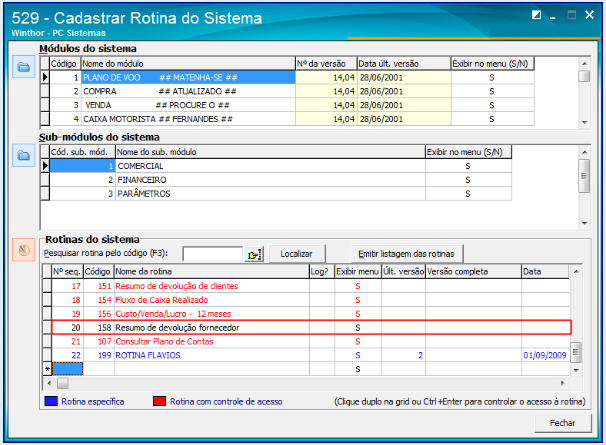Click the search hand icon next to code field

tap(254, 254)
